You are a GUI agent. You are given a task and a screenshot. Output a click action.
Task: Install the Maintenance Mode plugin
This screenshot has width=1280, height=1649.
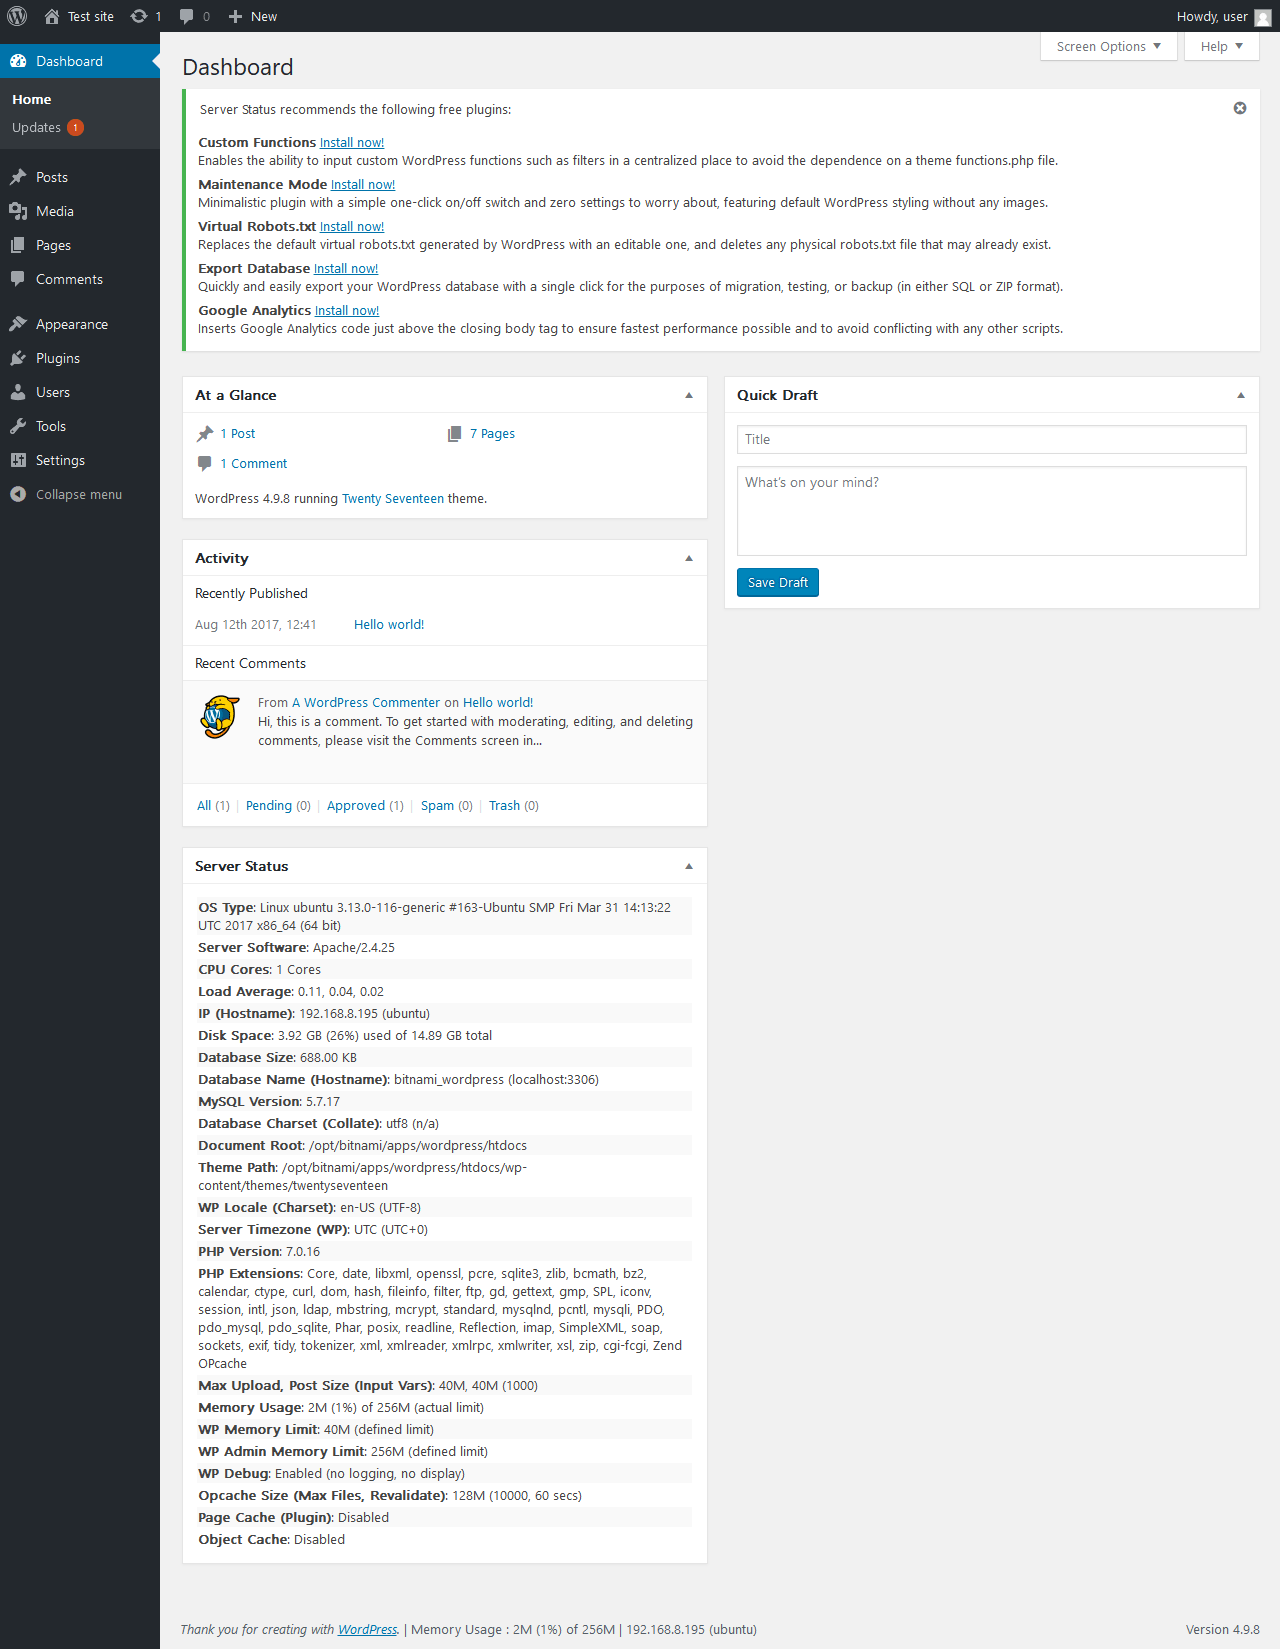363,185
